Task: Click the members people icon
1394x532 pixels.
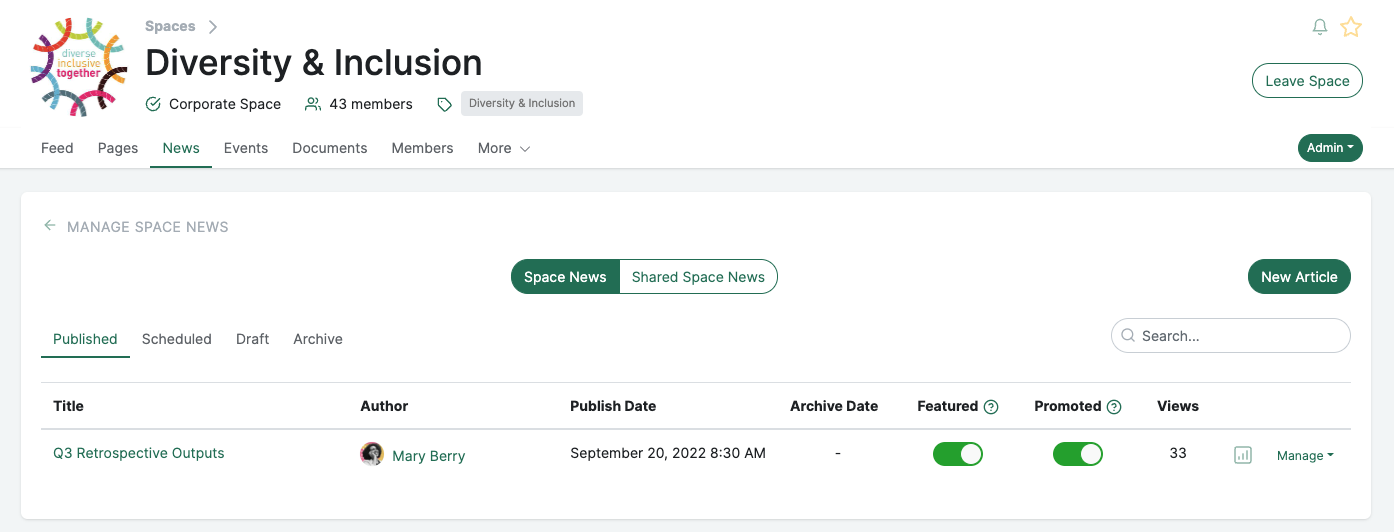Action: 313,104
